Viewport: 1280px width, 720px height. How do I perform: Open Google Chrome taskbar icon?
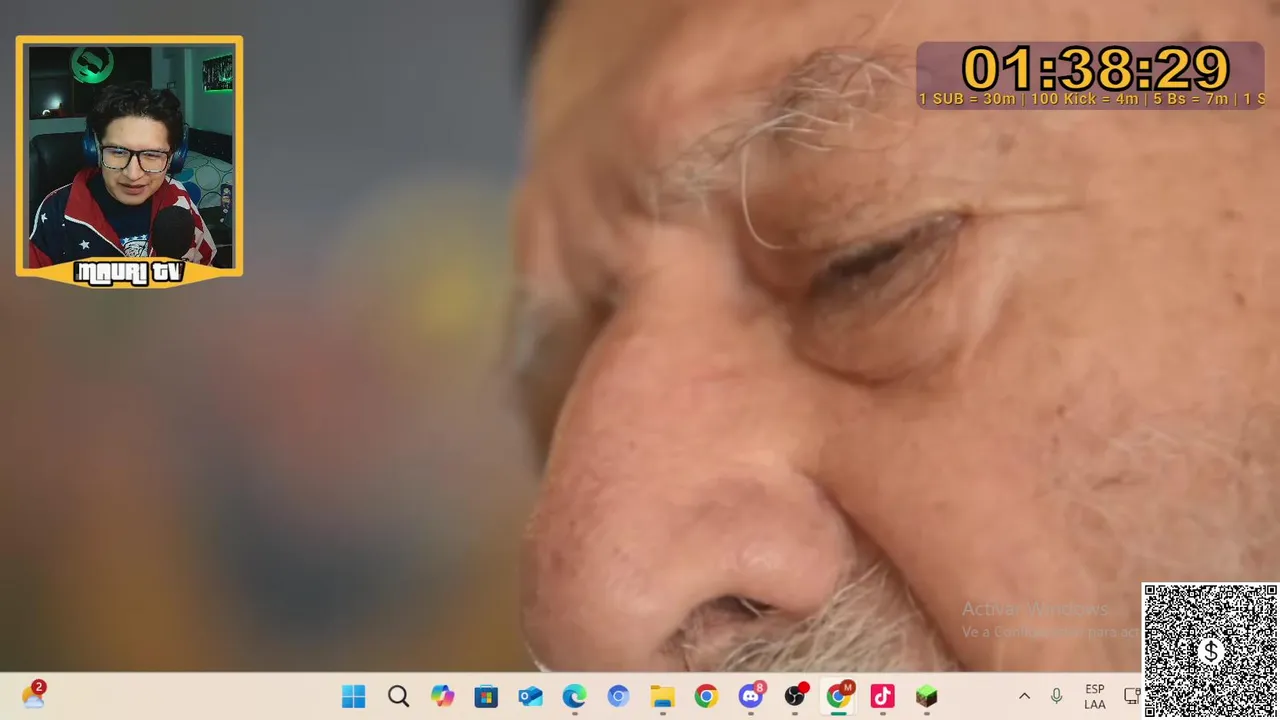[706, 697]
